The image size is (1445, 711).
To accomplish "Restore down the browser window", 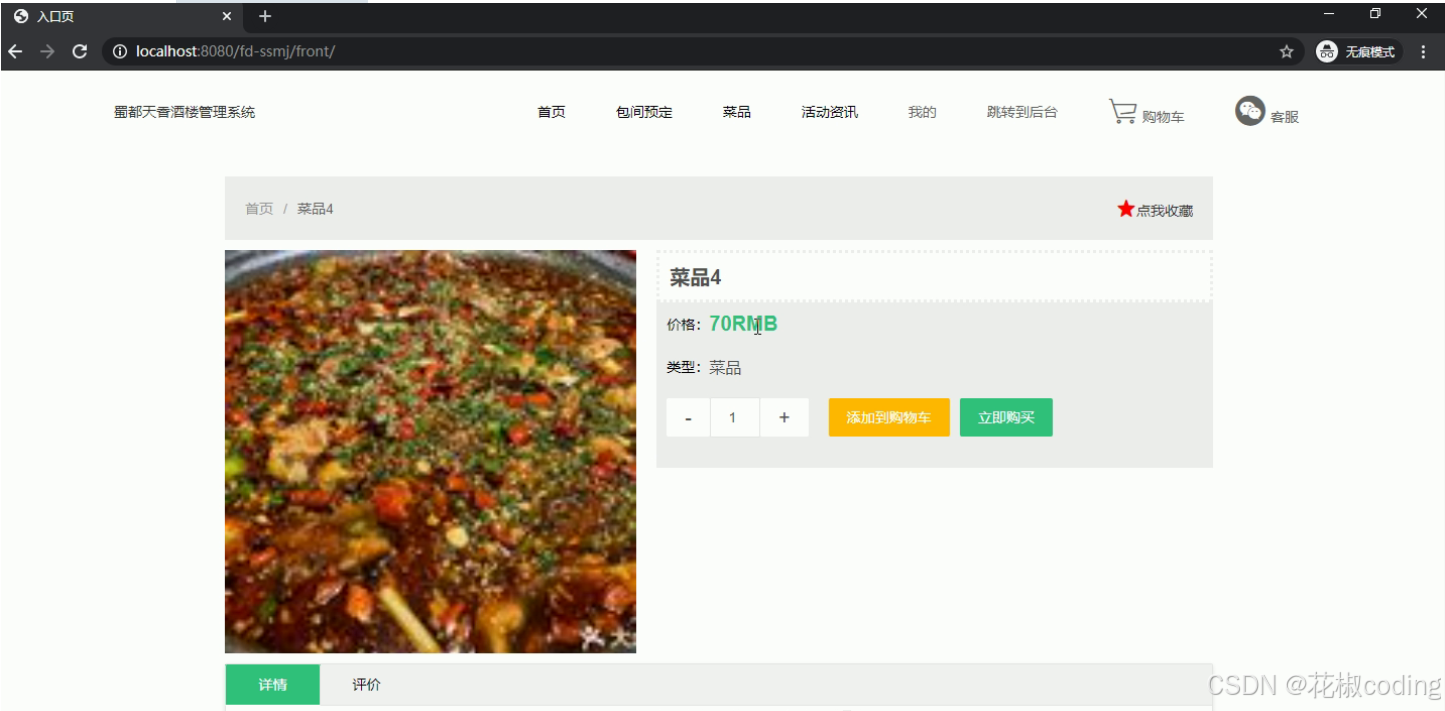I will 1375,14.
